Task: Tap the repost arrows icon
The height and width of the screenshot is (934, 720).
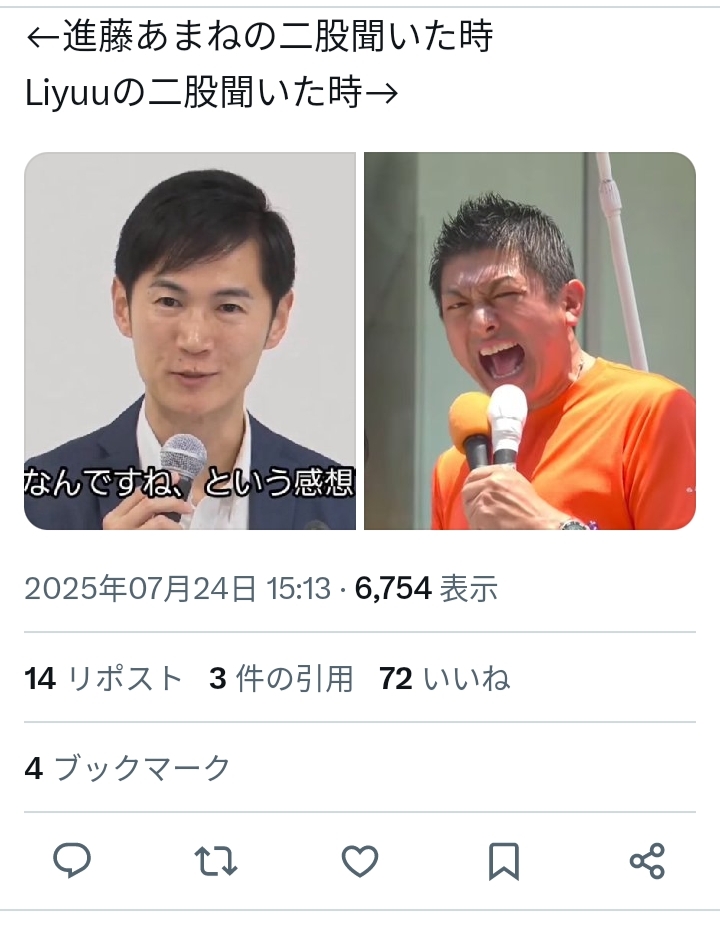Action: point(216,861)
